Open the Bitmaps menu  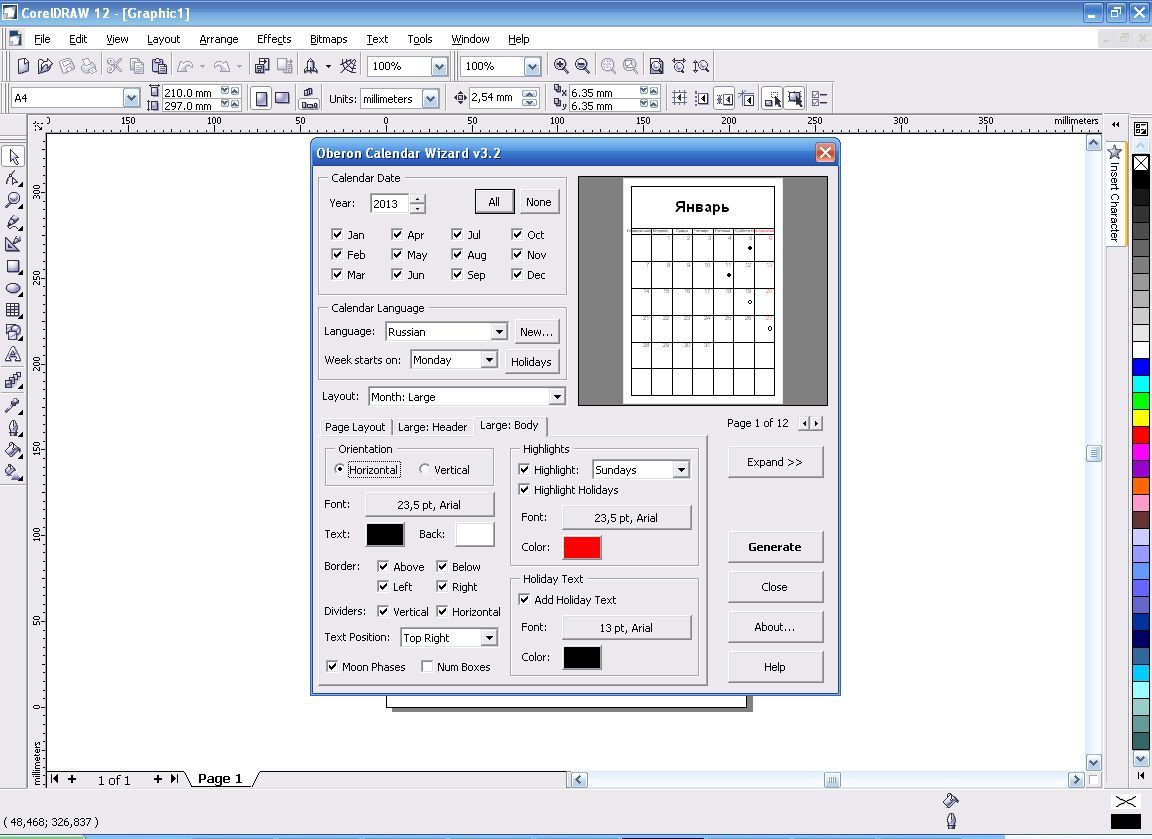(328, 39)
